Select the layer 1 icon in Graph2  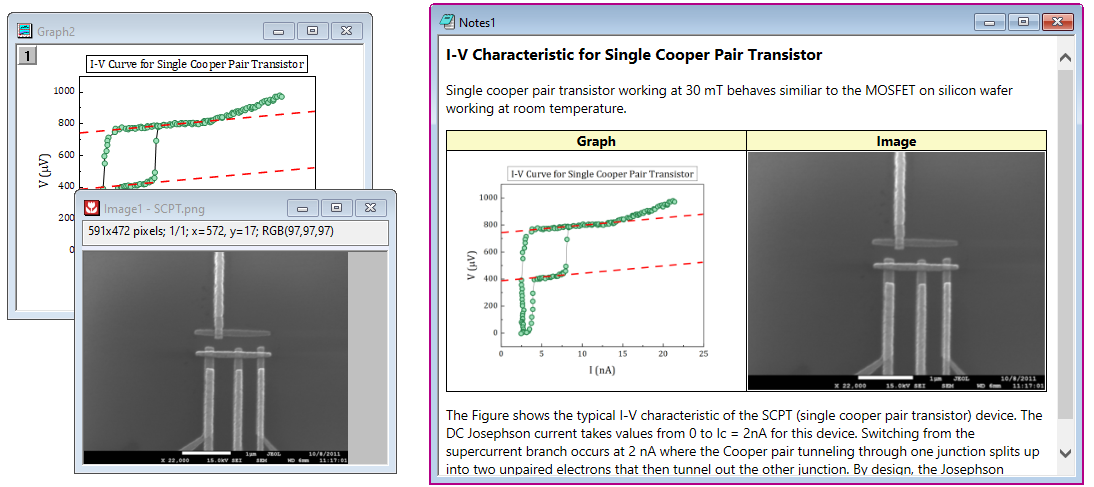point(27,56)
